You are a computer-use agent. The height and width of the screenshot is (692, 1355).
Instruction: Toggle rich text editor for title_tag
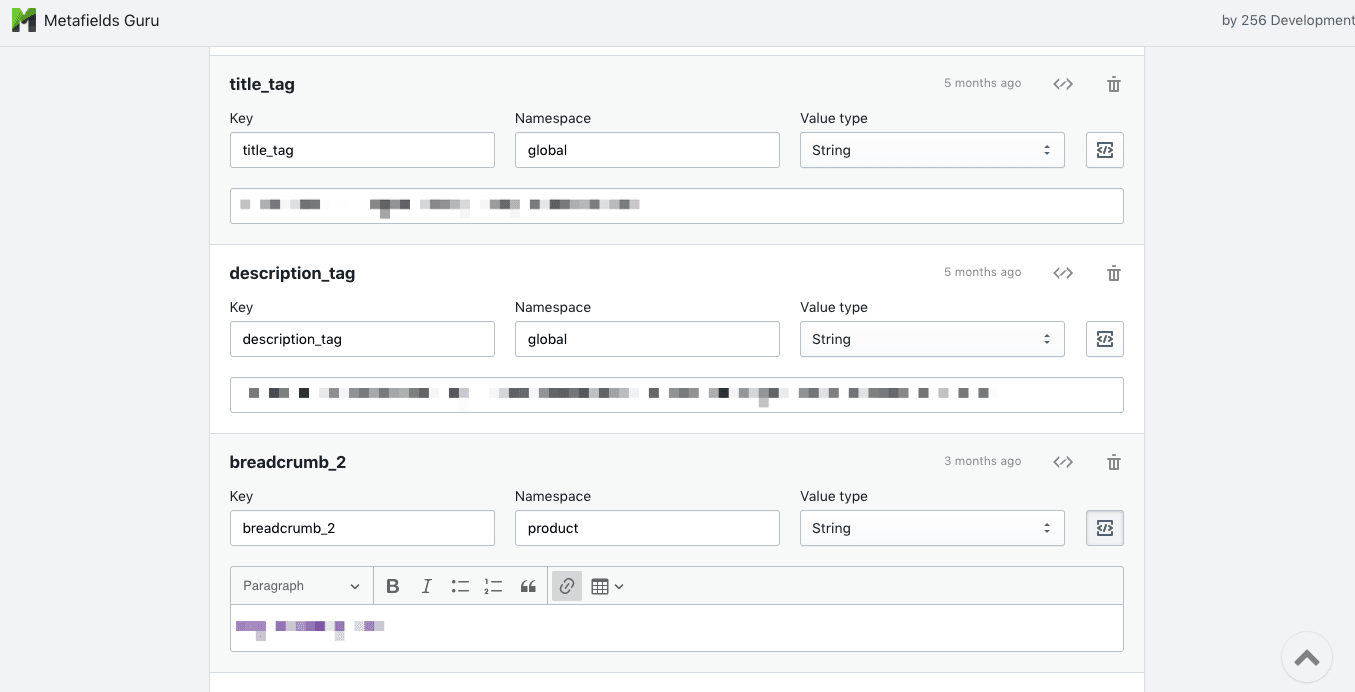[x=1105, y=150]
